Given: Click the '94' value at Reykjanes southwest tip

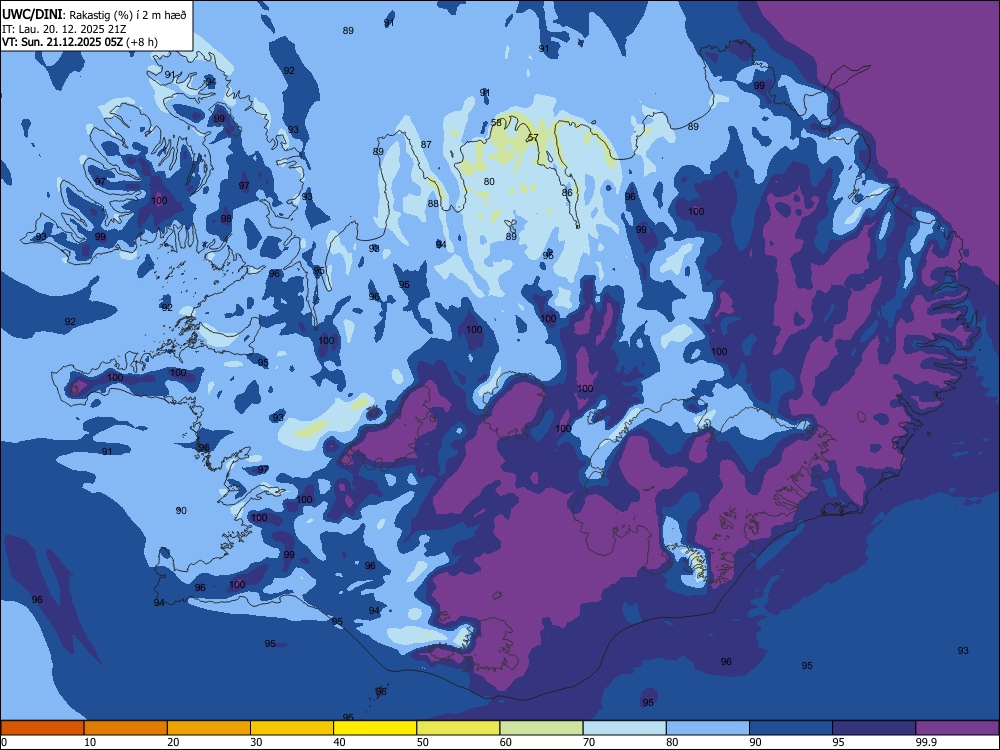Looking at the screenshot, I should click(159, 603).
